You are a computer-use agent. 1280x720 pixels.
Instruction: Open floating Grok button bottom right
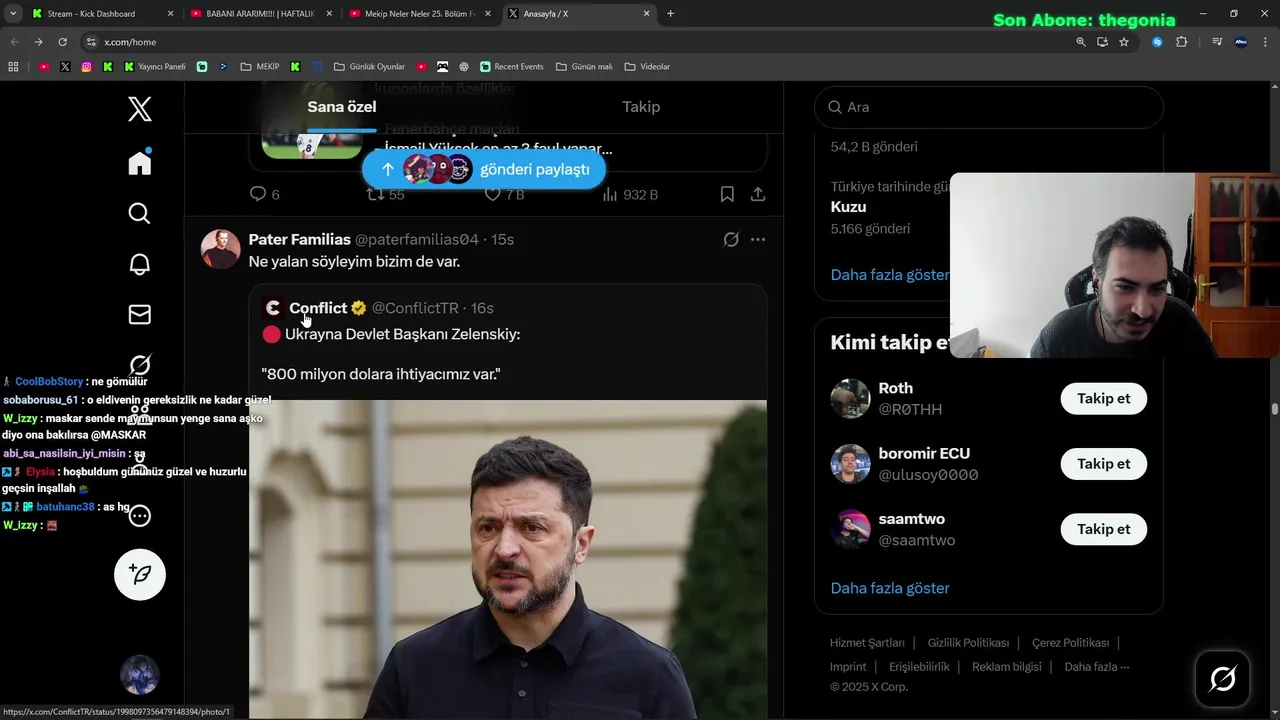tap(1222, 679)
